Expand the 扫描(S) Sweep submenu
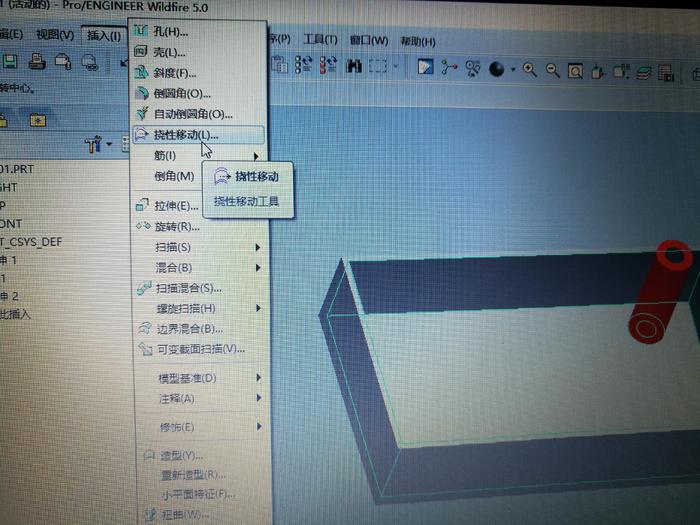700x525 pixels. point(201,247)
